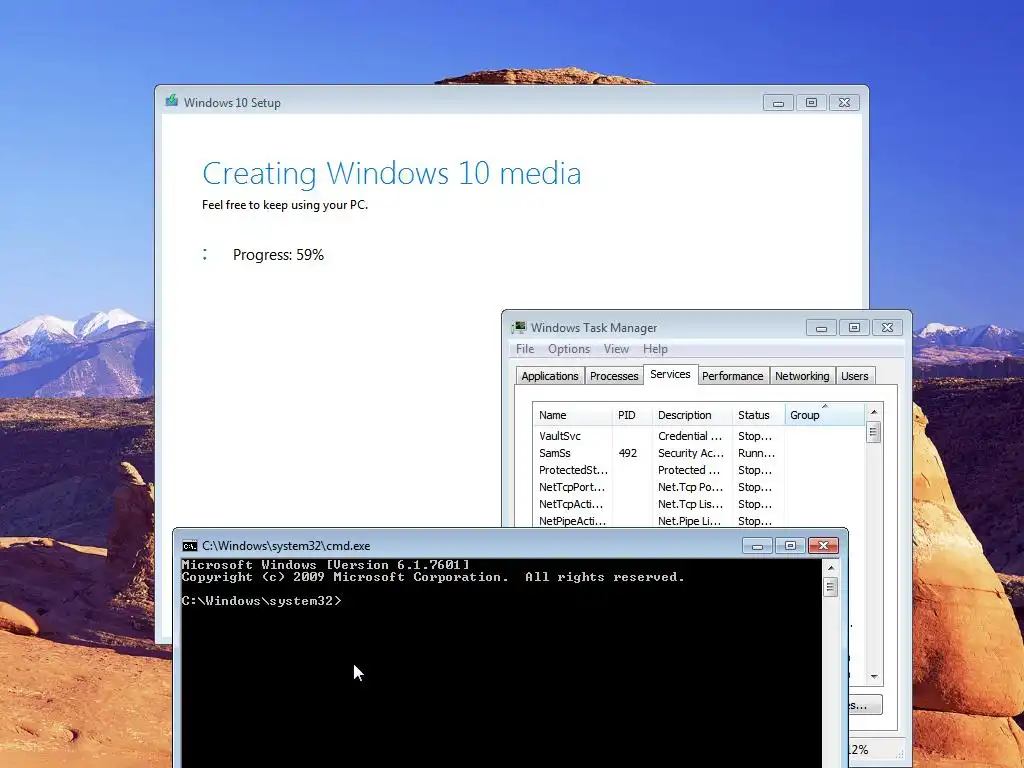
Task: Click the services list scroll up arrow
Action: pos(874,411)
